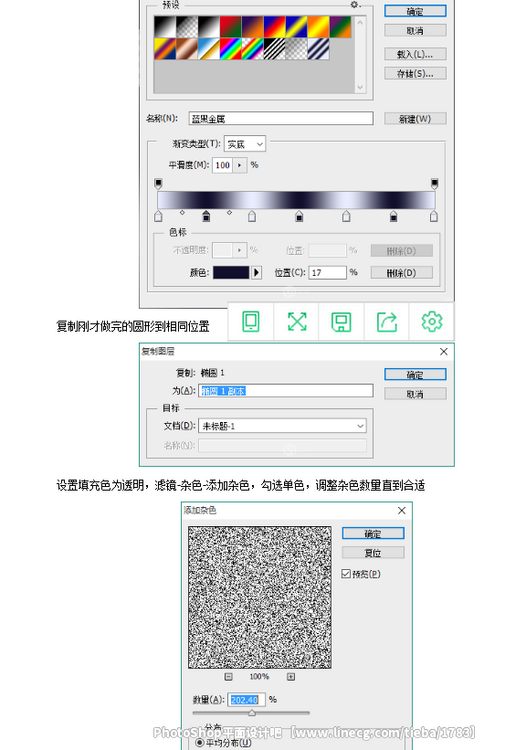The image size is (526, 750).
Task: Zoom out the Add Noise preview with minus icon
Action: (x=229, y=676)
